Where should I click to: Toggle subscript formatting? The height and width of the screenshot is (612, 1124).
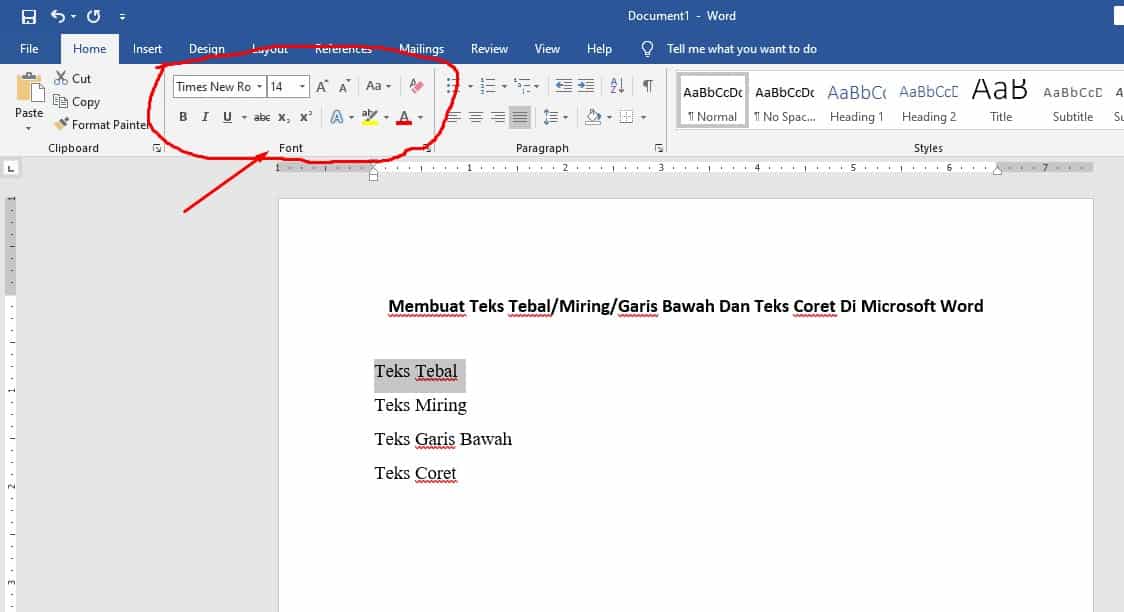point(284,117)
